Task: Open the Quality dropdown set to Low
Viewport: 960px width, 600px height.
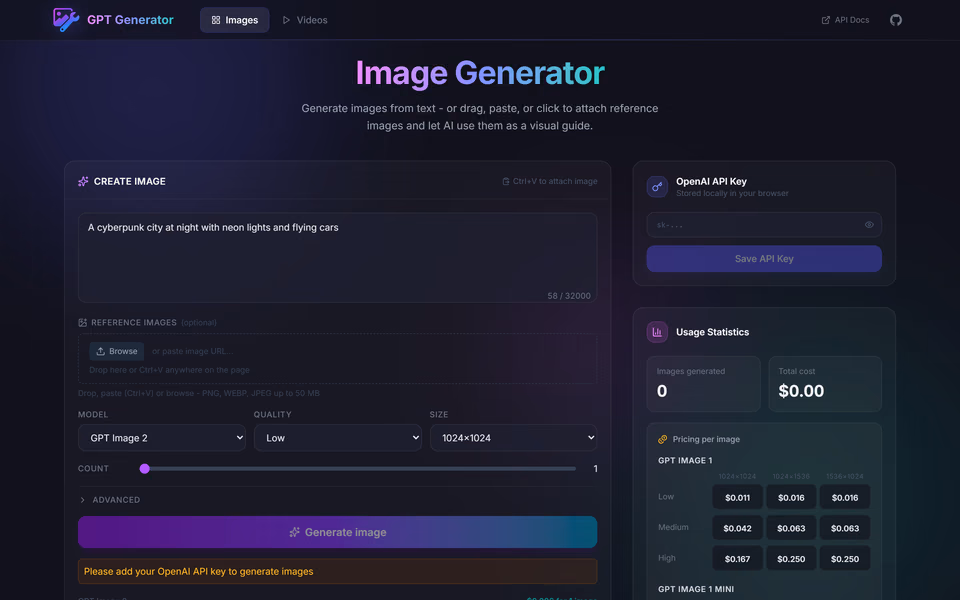Action: (337, 438)
